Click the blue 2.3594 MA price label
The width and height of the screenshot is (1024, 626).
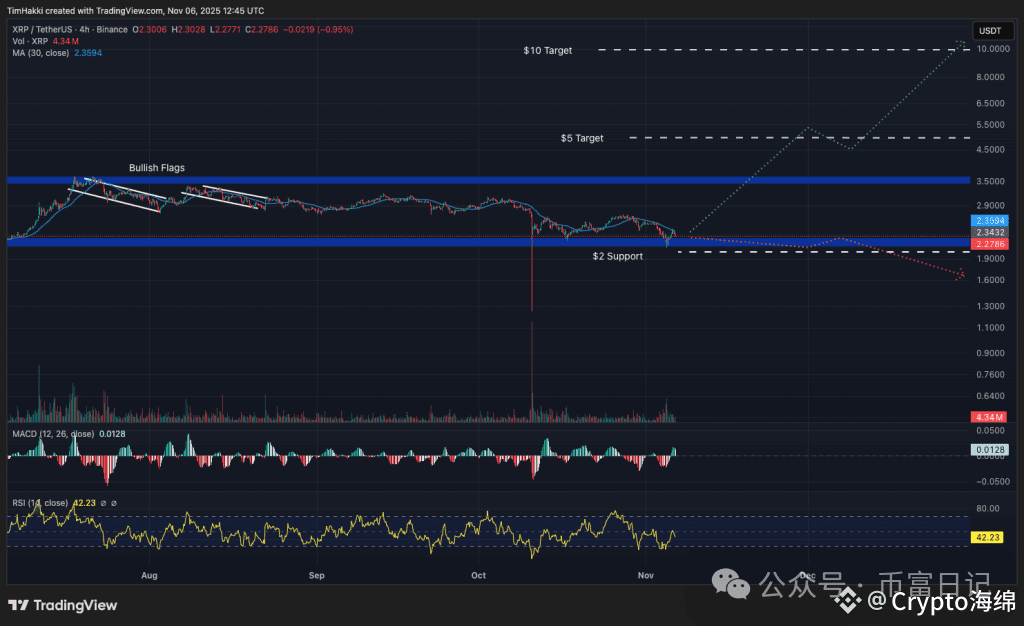coord(988,220)
